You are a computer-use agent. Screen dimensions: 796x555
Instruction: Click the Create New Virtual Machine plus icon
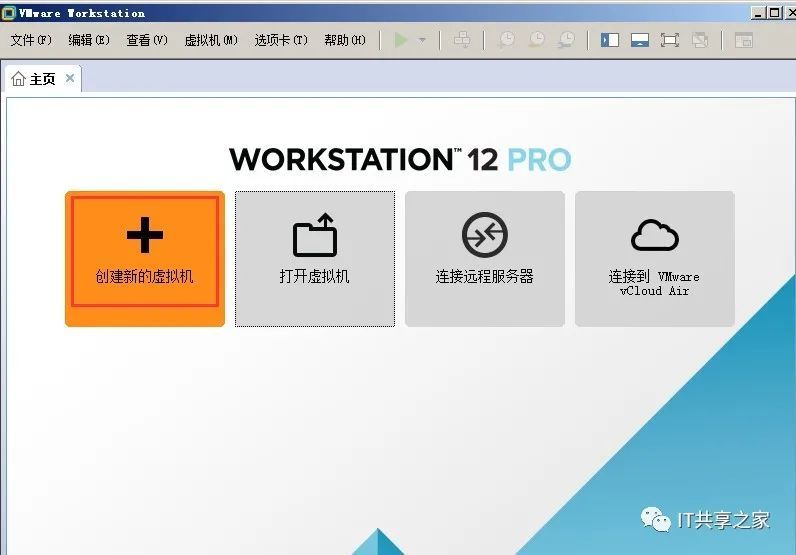point(144,236)
